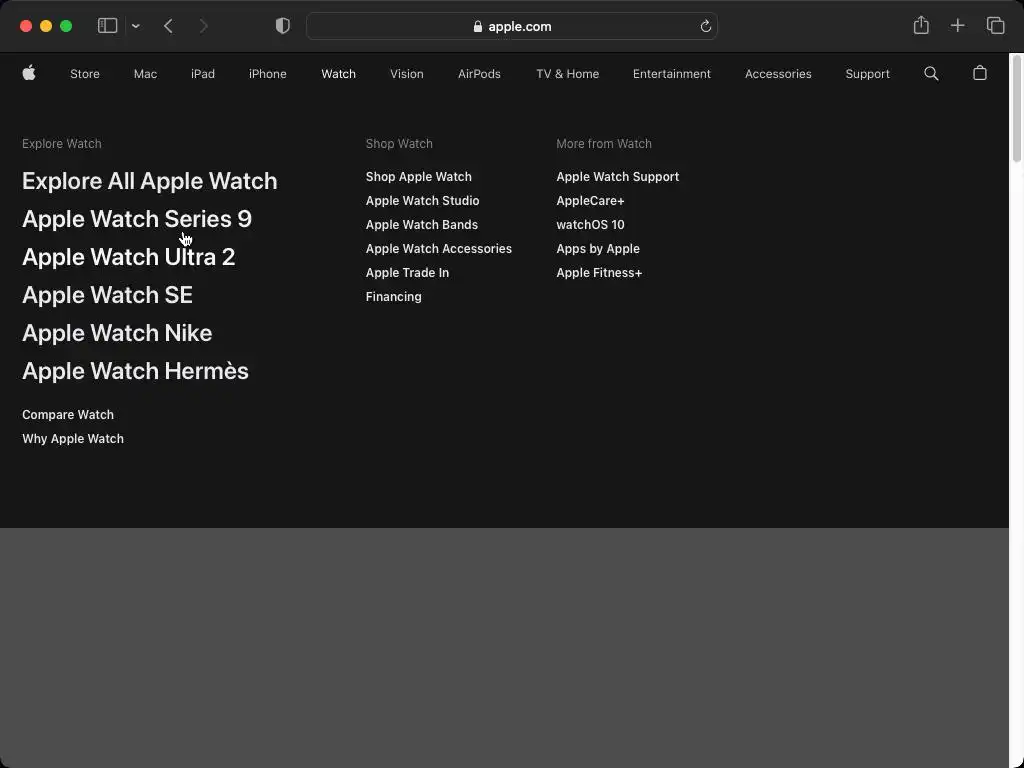Image resolution: width=1024 pixels, height=768 pixels.
Task: Click the Financing link
Action: pos(394,296)
